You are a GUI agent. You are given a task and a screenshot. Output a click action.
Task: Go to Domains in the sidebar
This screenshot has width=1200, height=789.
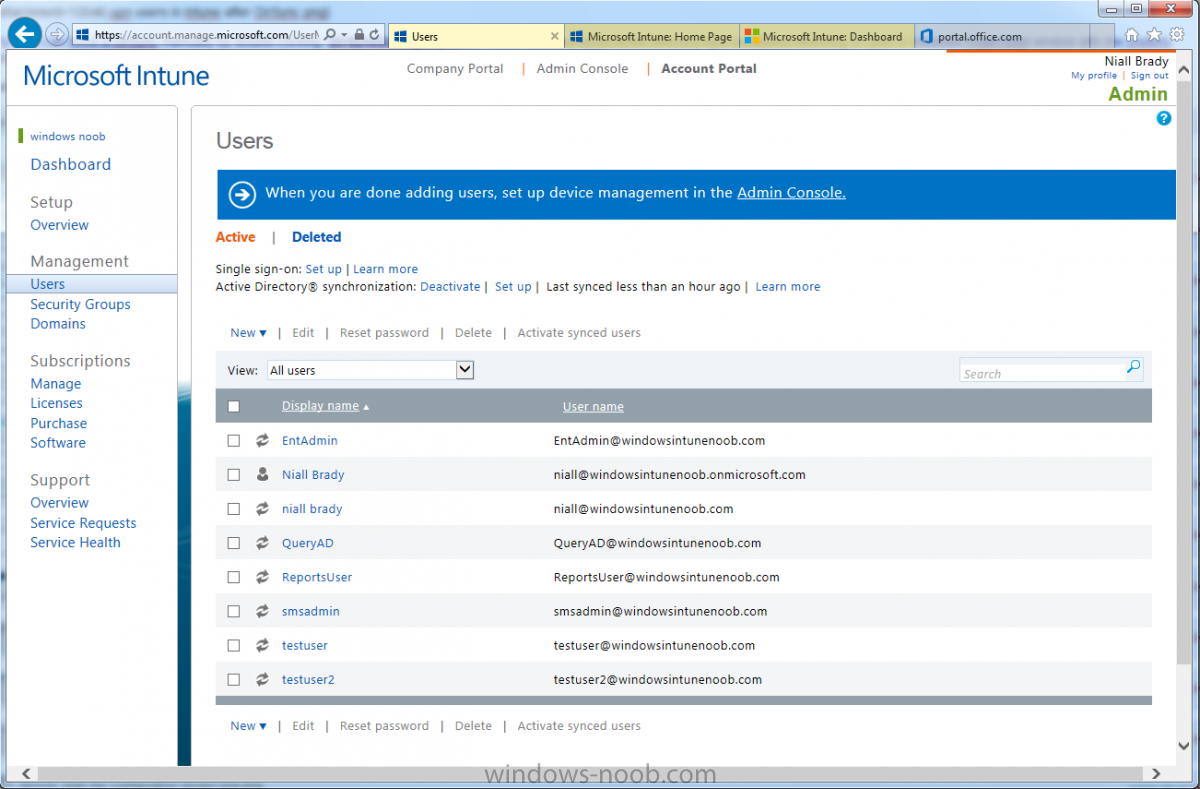click(x=58, y=324)
